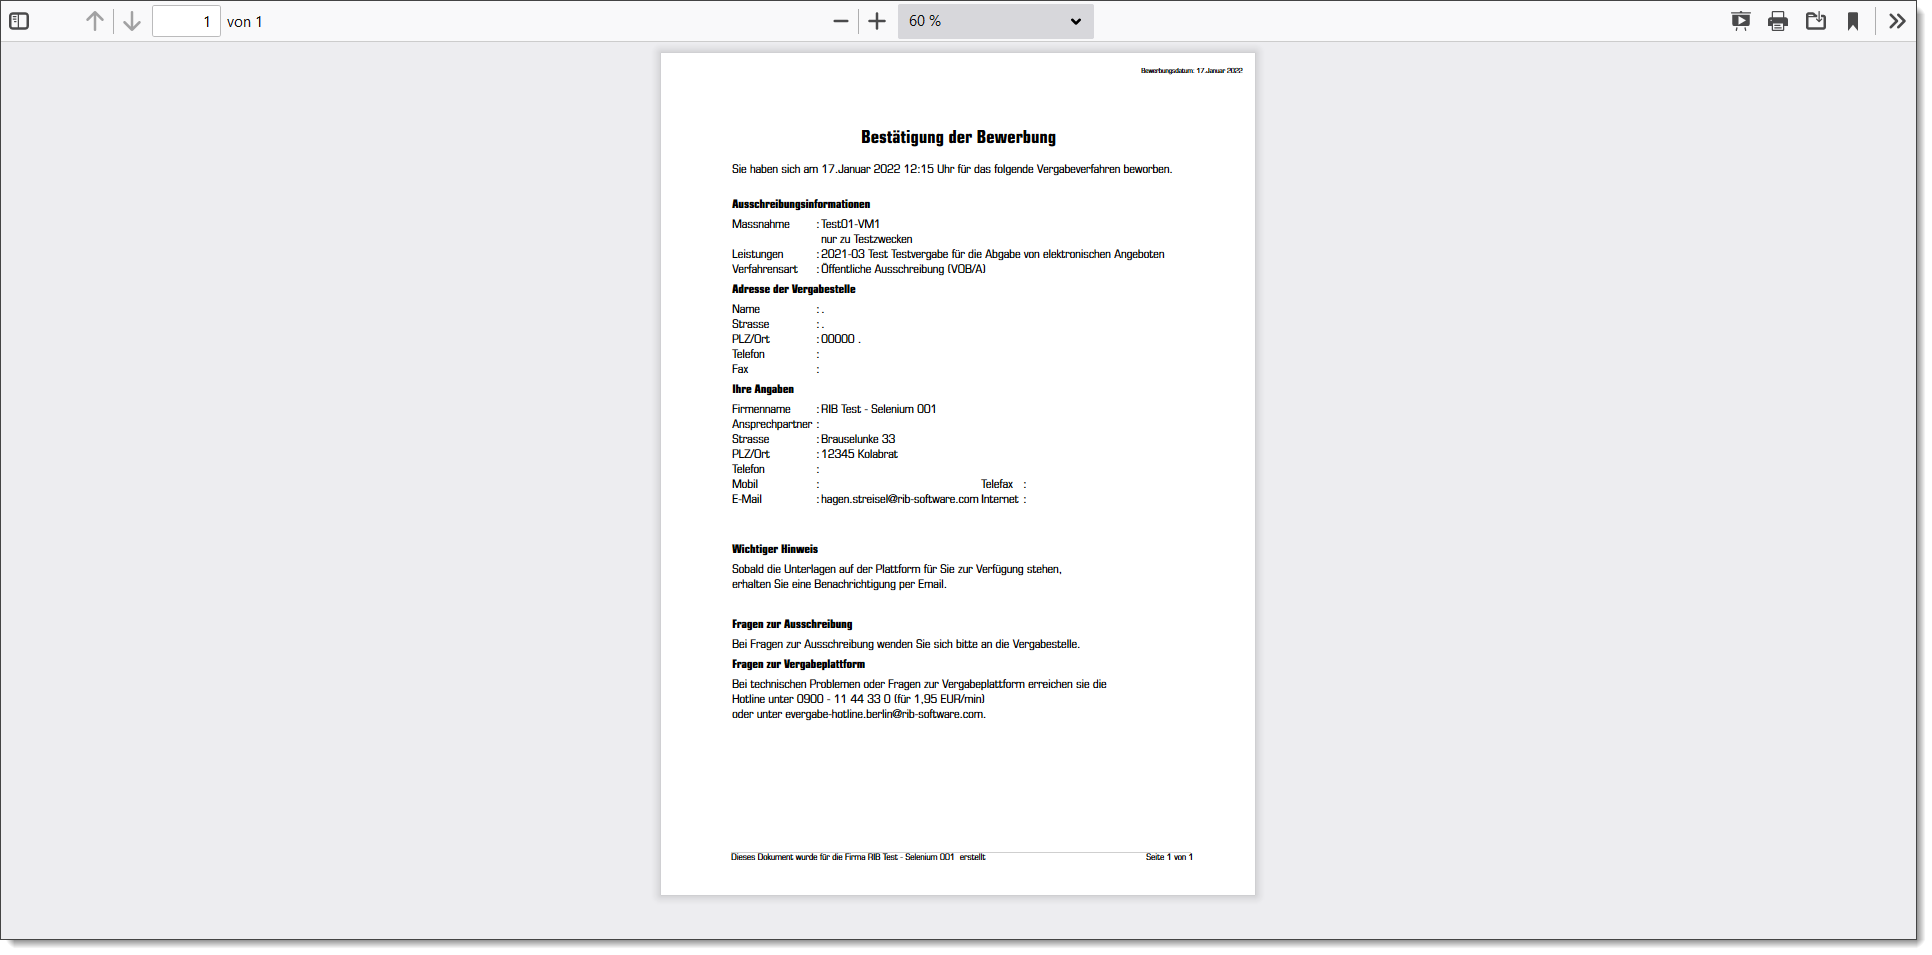Zoom out with the minus icon

click(x=841, y=21)
